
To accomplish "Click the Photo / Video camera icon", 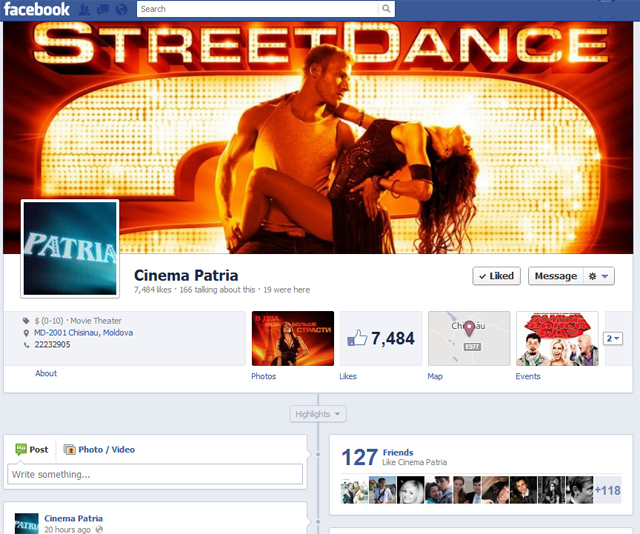I will click(69, 449).
